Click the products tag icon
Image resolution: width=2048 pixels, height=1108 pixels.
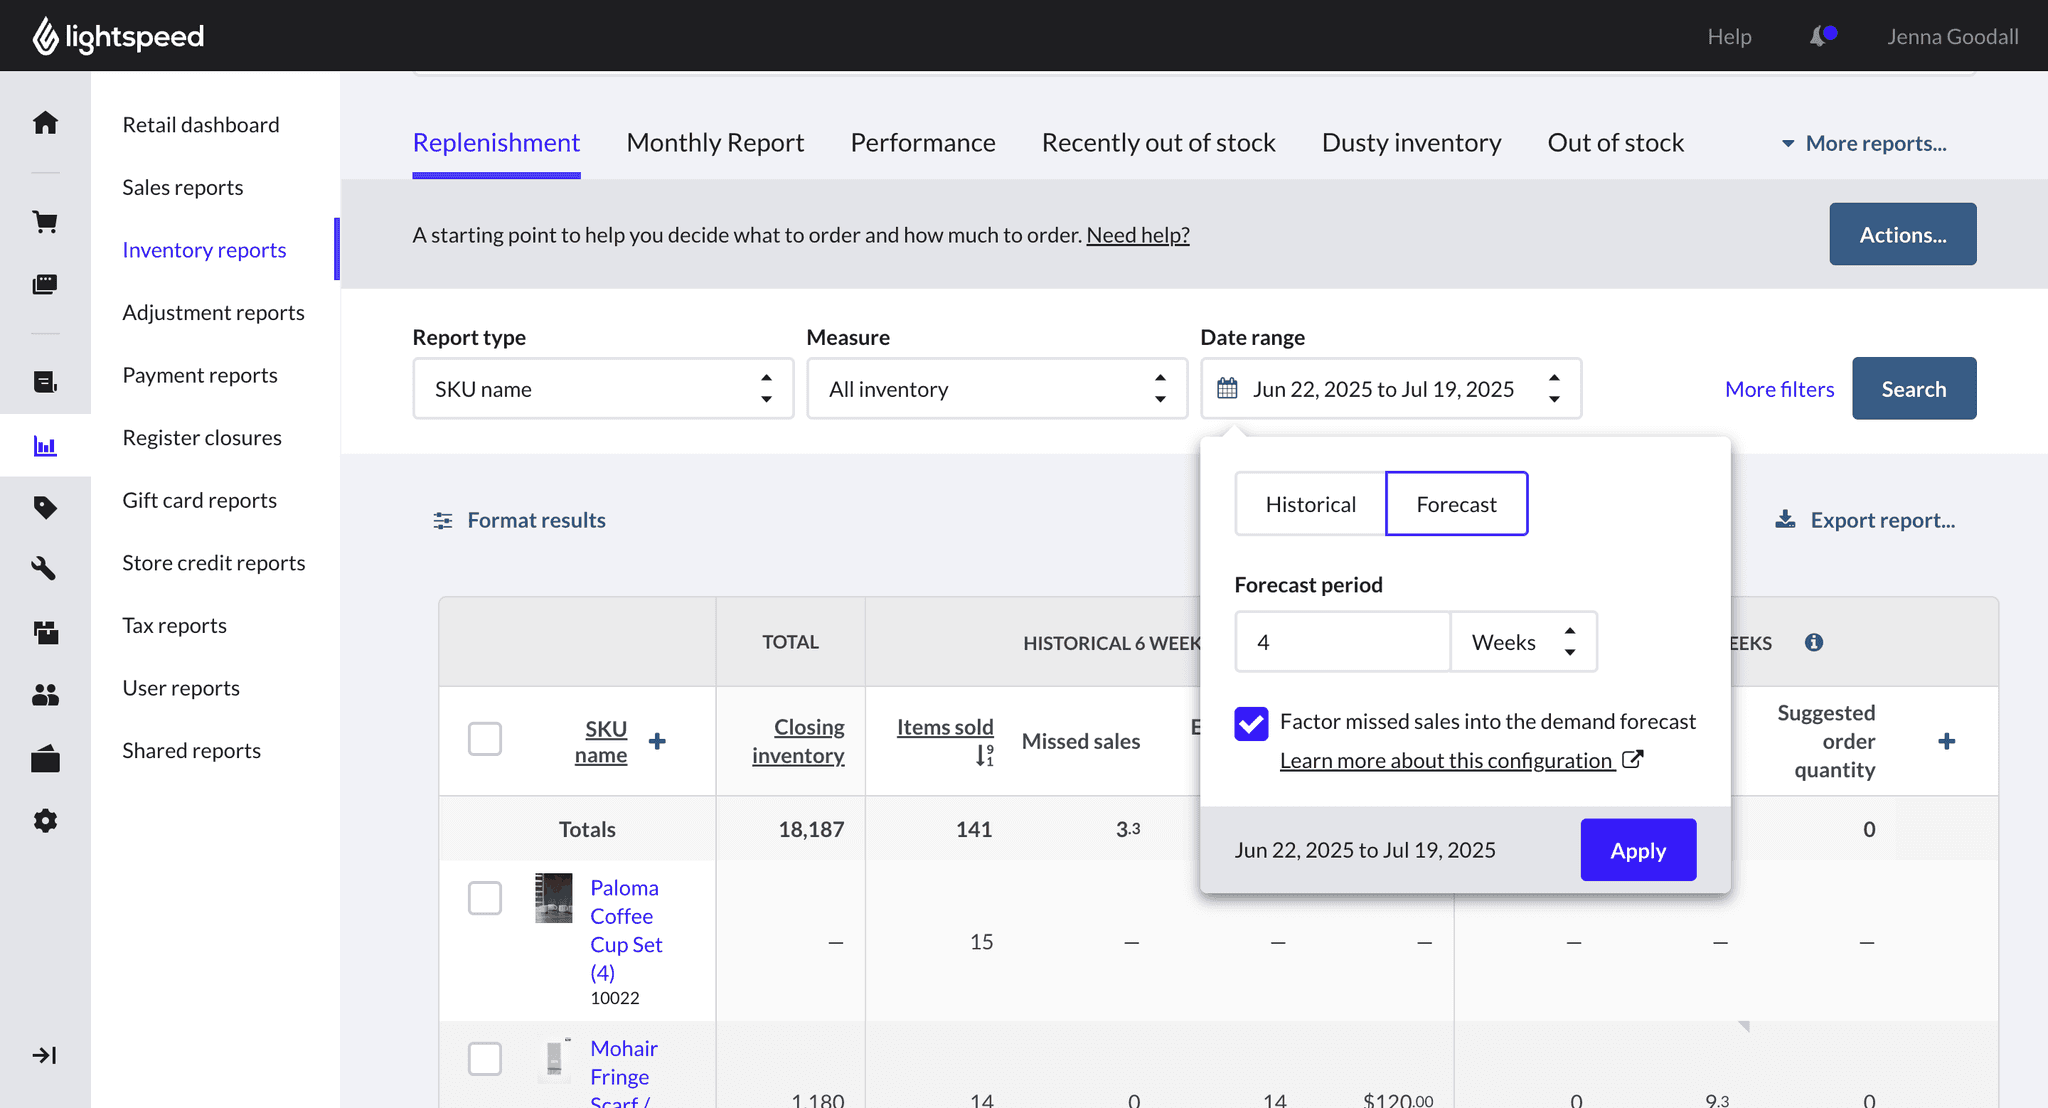click(x=45, y=508)
